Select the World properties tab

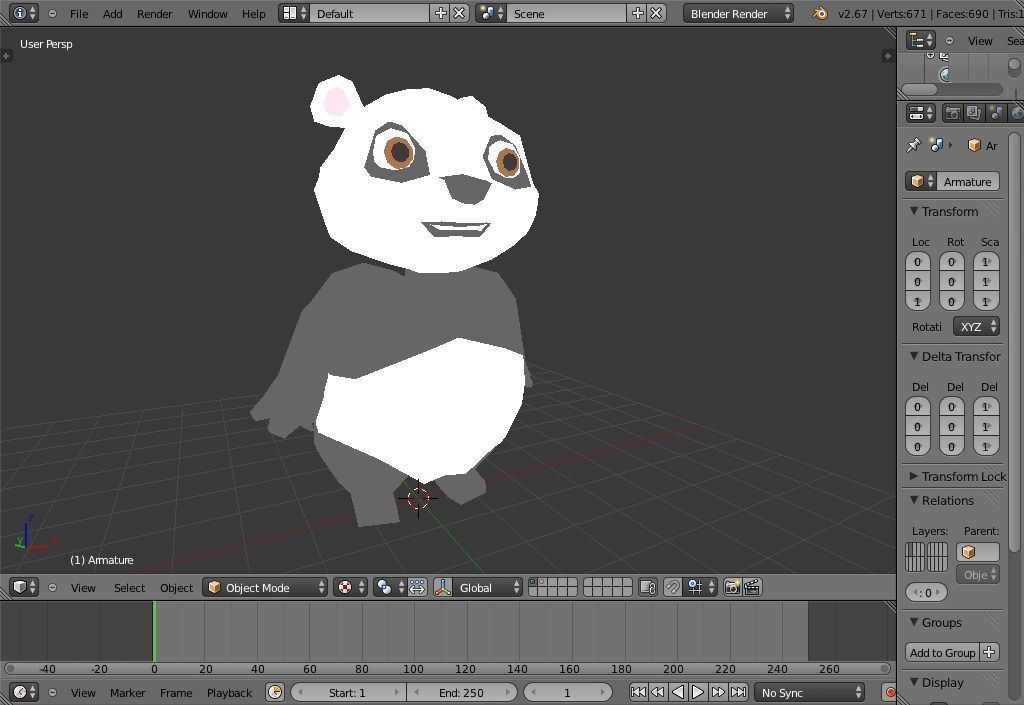pos(1016,113)
